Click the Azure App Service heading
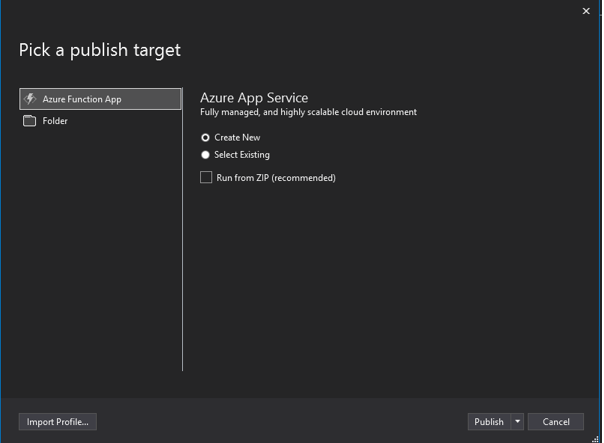604x443 pixels. [254, 98]
